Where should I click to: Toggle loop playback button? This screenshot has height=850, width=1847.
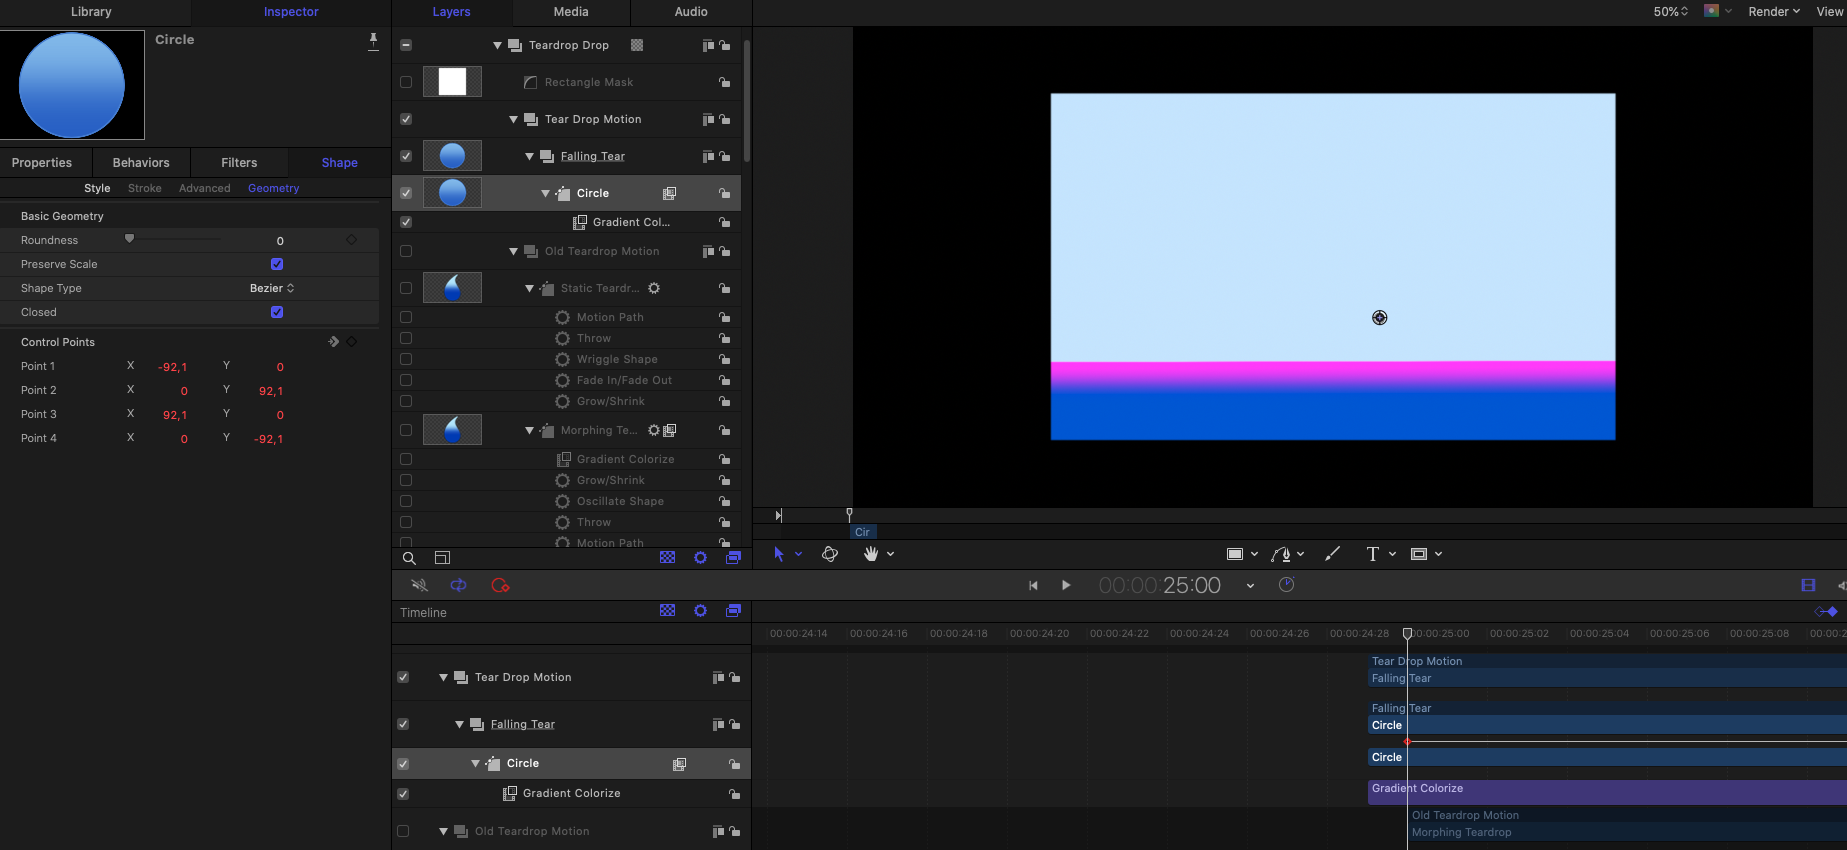click(459, 585)
